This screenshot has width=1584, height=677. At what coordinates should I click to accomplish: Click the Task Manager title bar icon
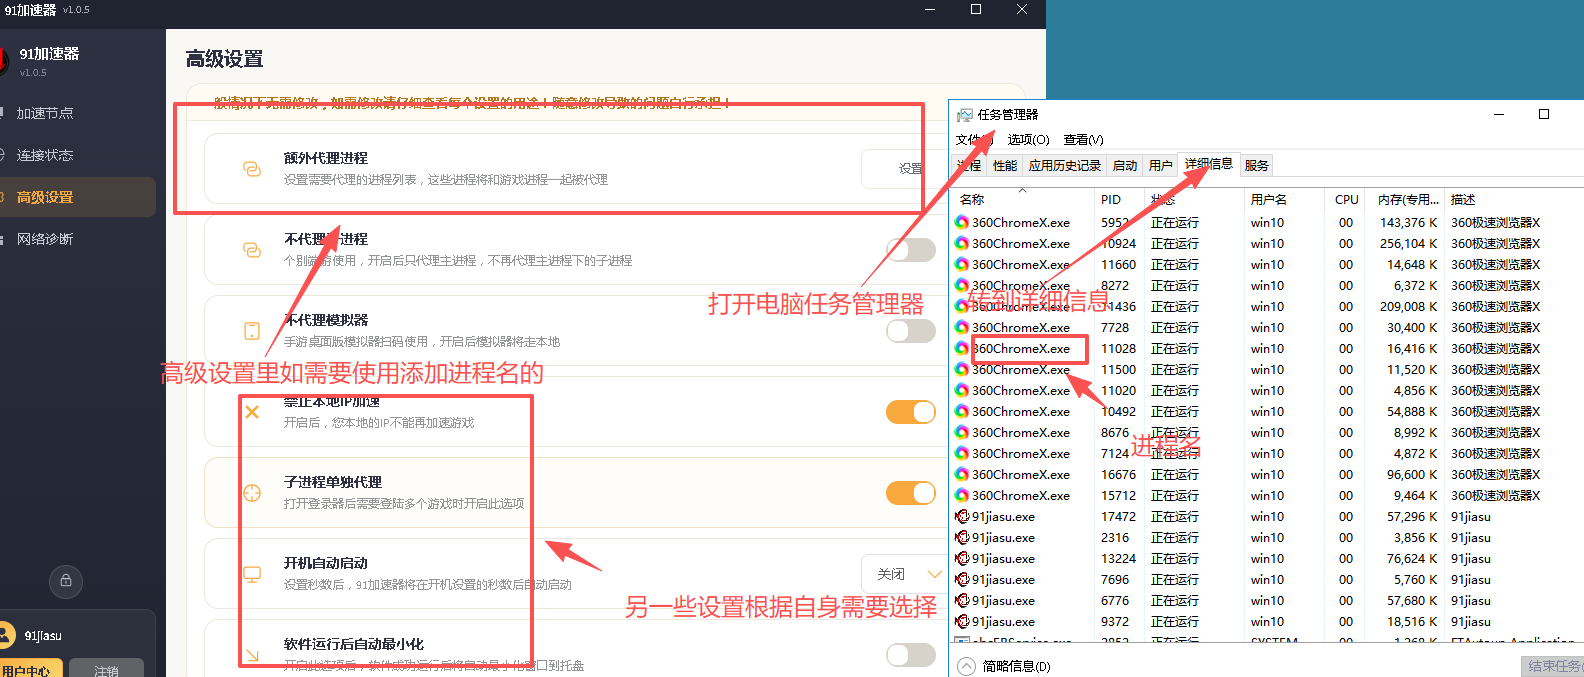(x=964, y=115)
